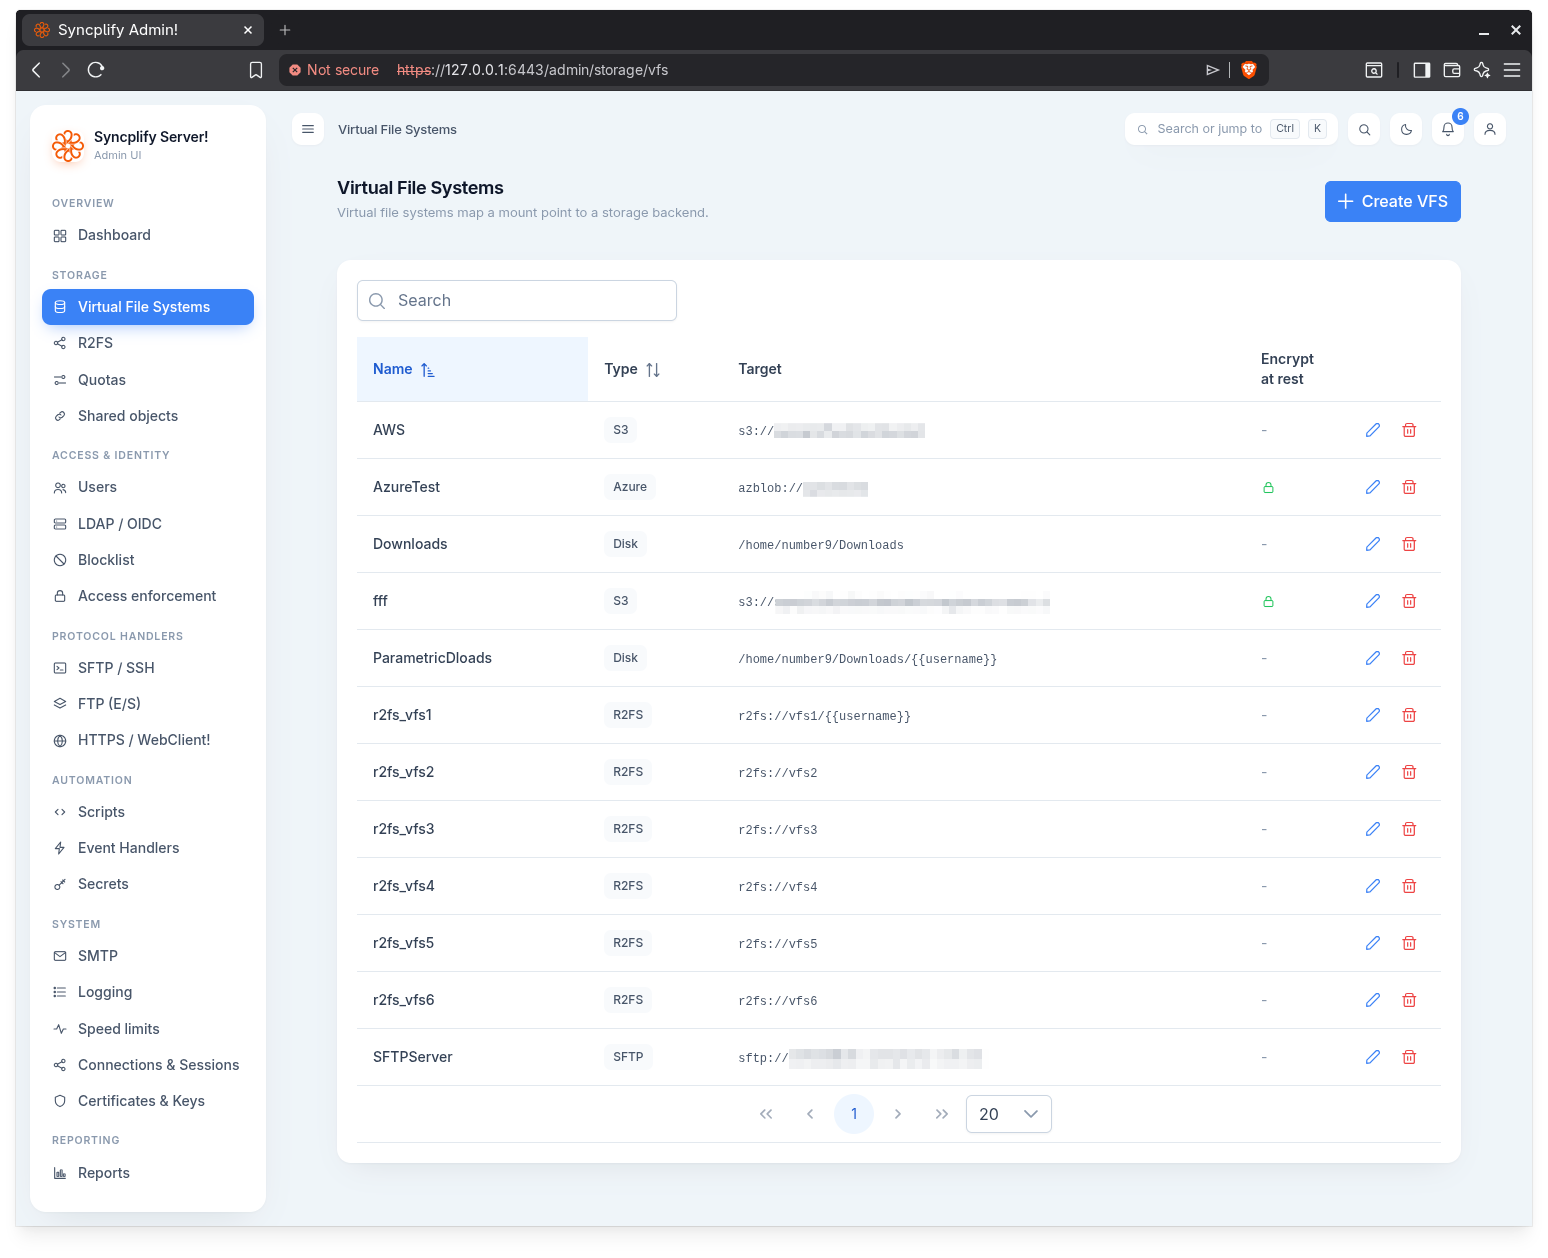Viewport: 1548px width, 1258px height.
Task: Click the Create VFS button
Action: pos(1392,201)
